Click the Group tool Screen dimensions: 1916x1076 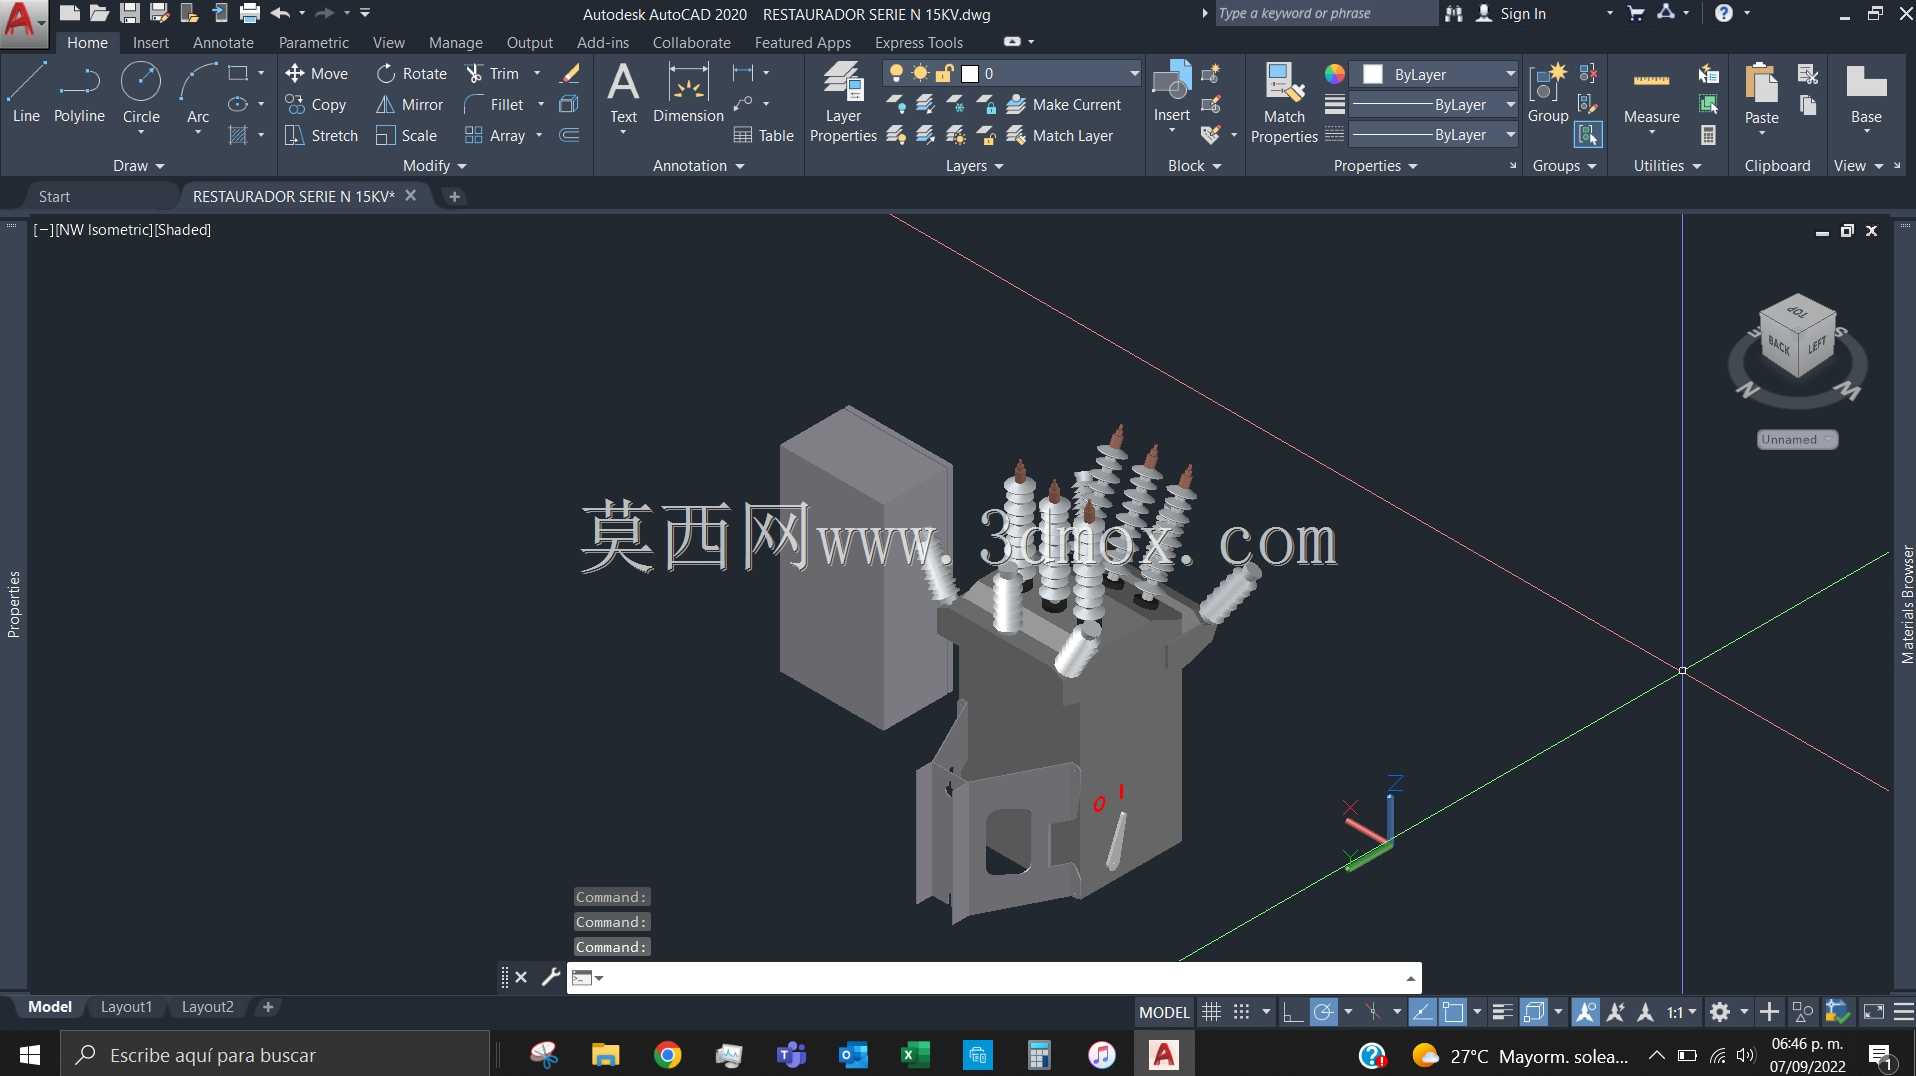(x=1548, y=92)
